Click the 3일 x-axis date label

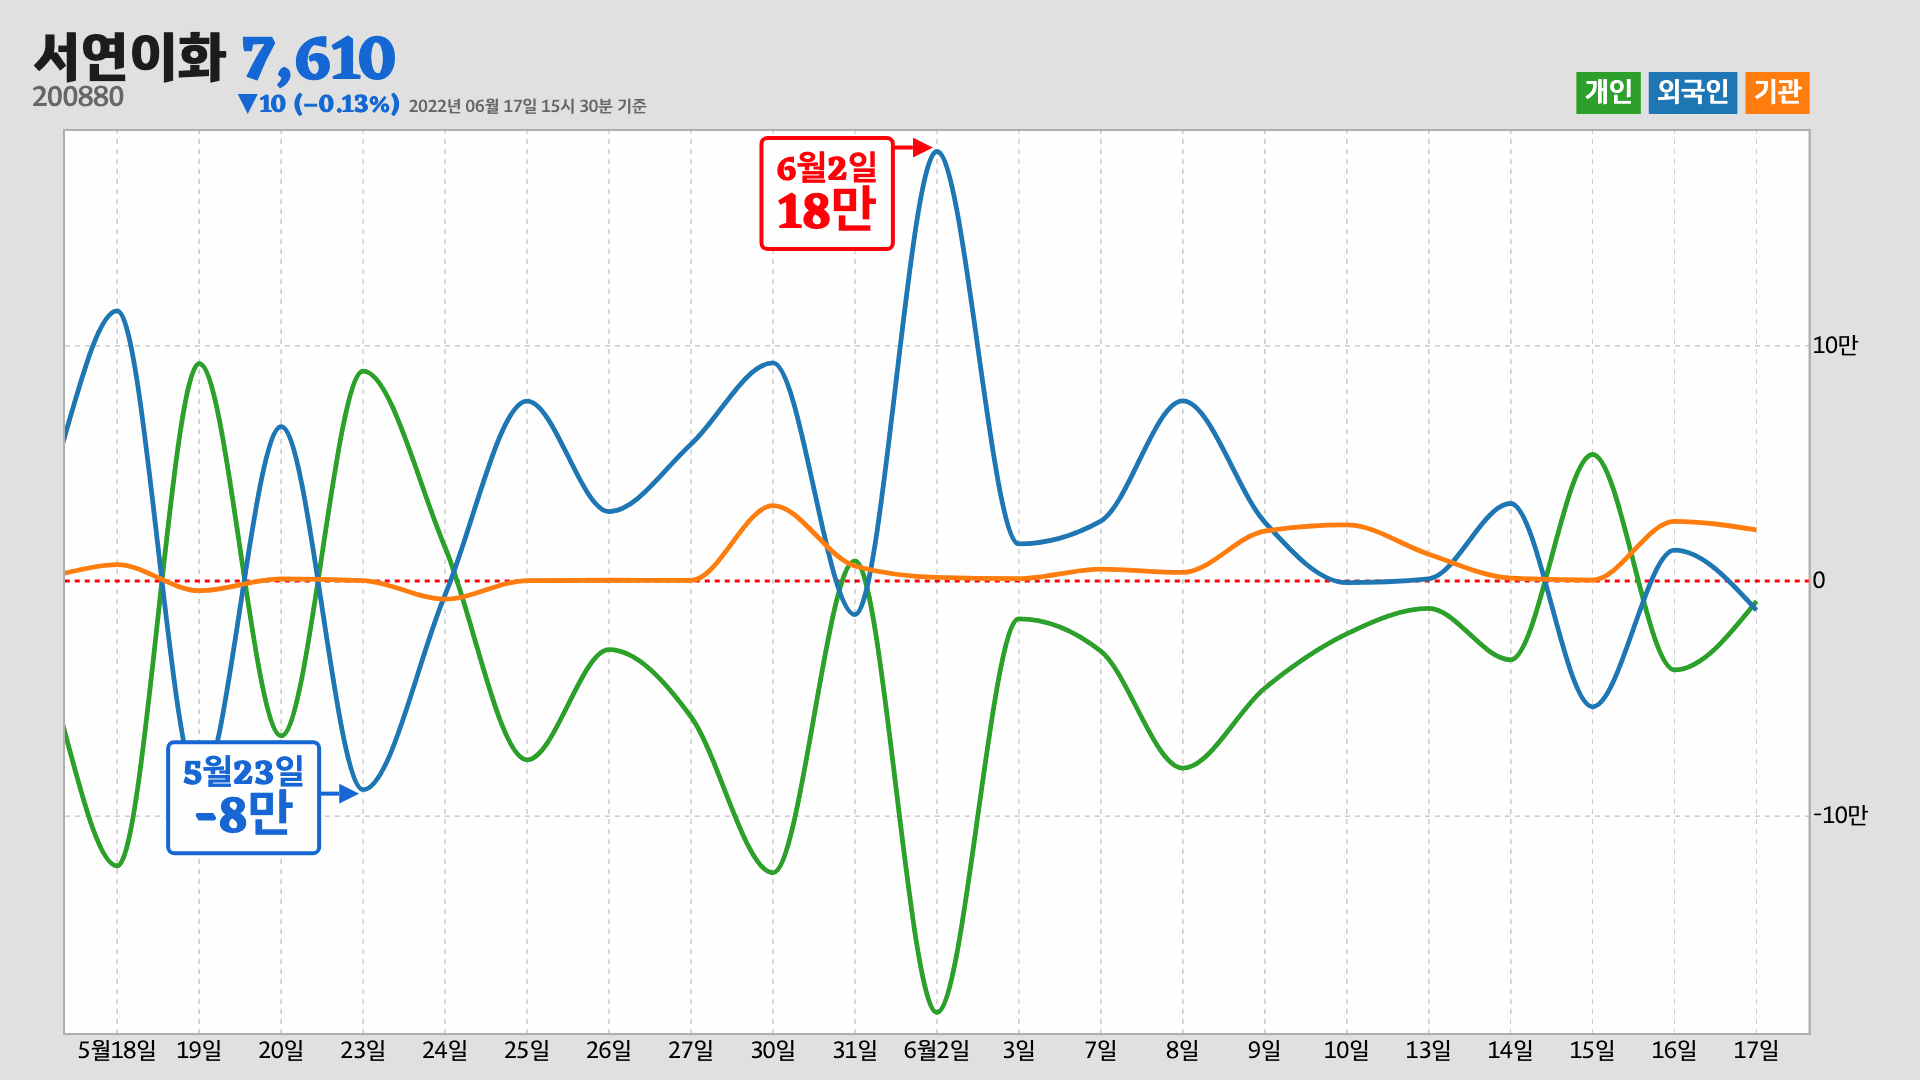point(1019,1050)
